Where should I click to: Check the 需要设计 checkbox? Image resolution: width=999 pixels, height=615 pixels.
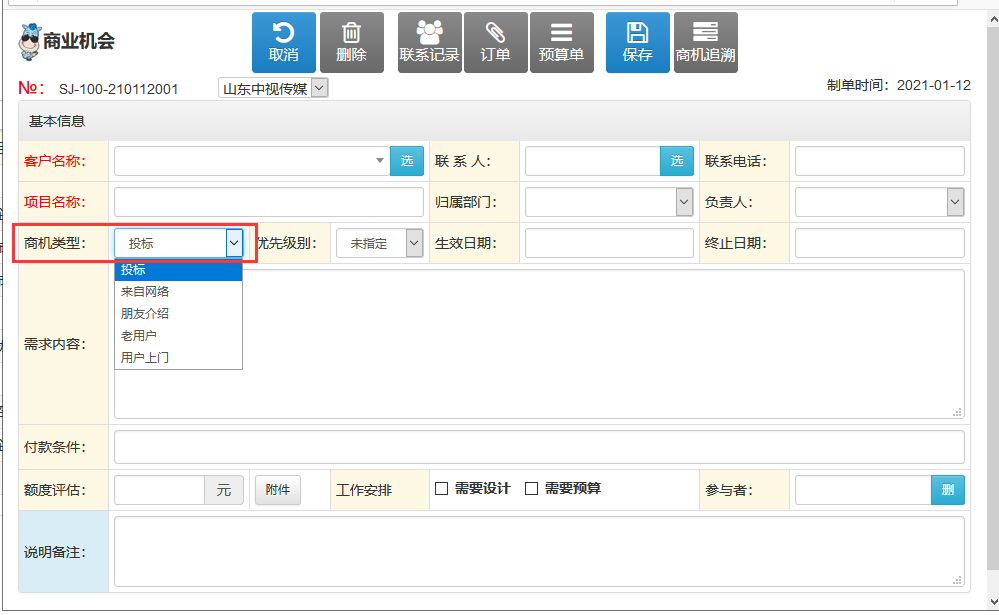[442, 489]
